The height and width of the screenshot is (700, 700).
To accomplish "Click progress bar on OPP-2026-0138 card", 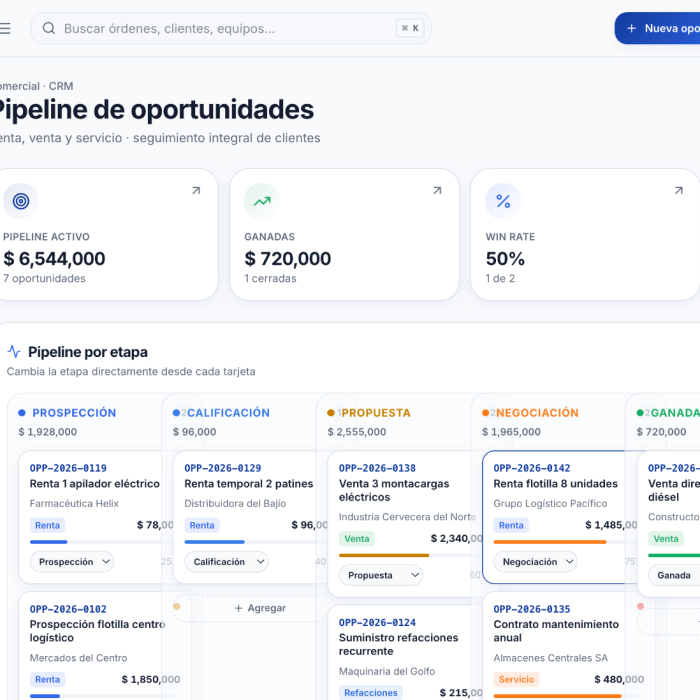I will point(410,555).
